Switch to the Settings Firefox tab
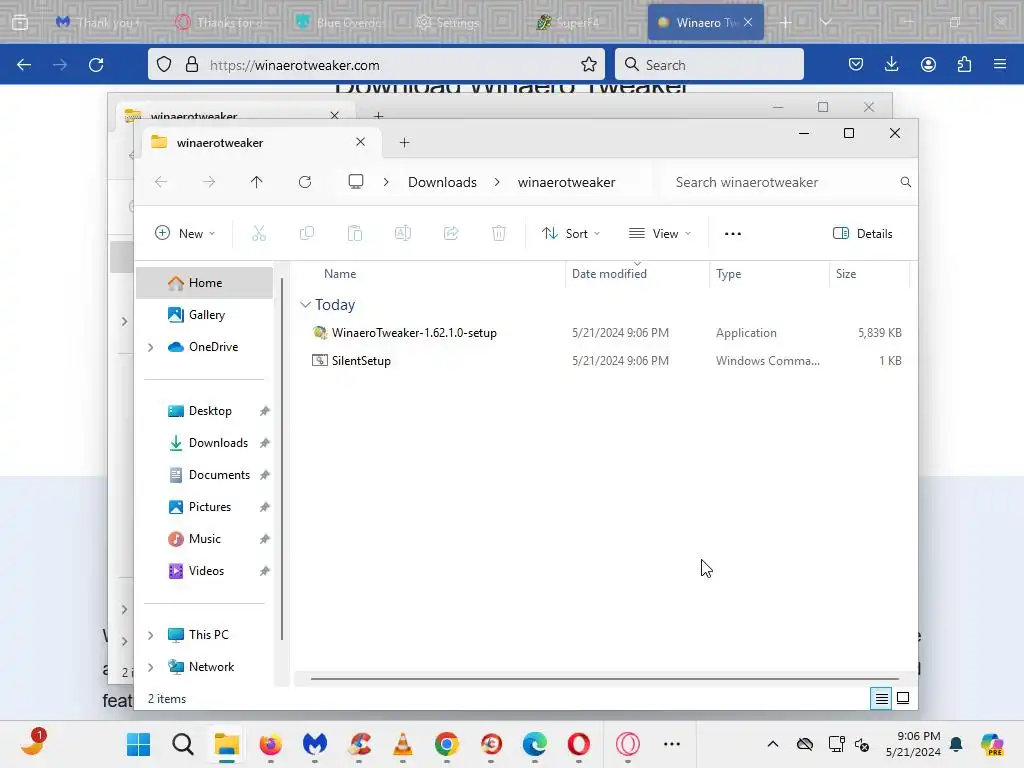The image size is (1024, 768). [449, 23]
